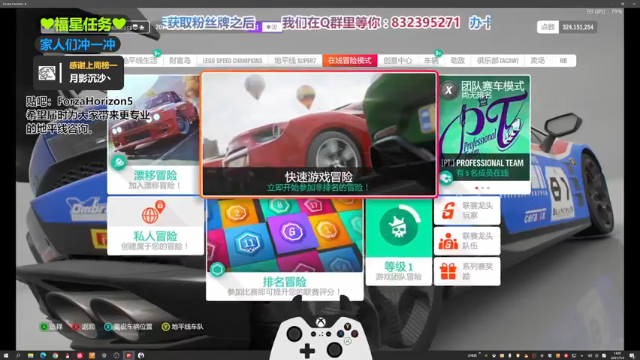Open 等级 1 游戏团队冒险 tile
Screen dimensions: 640x360
pyautogui.click(x=398, y=242)
